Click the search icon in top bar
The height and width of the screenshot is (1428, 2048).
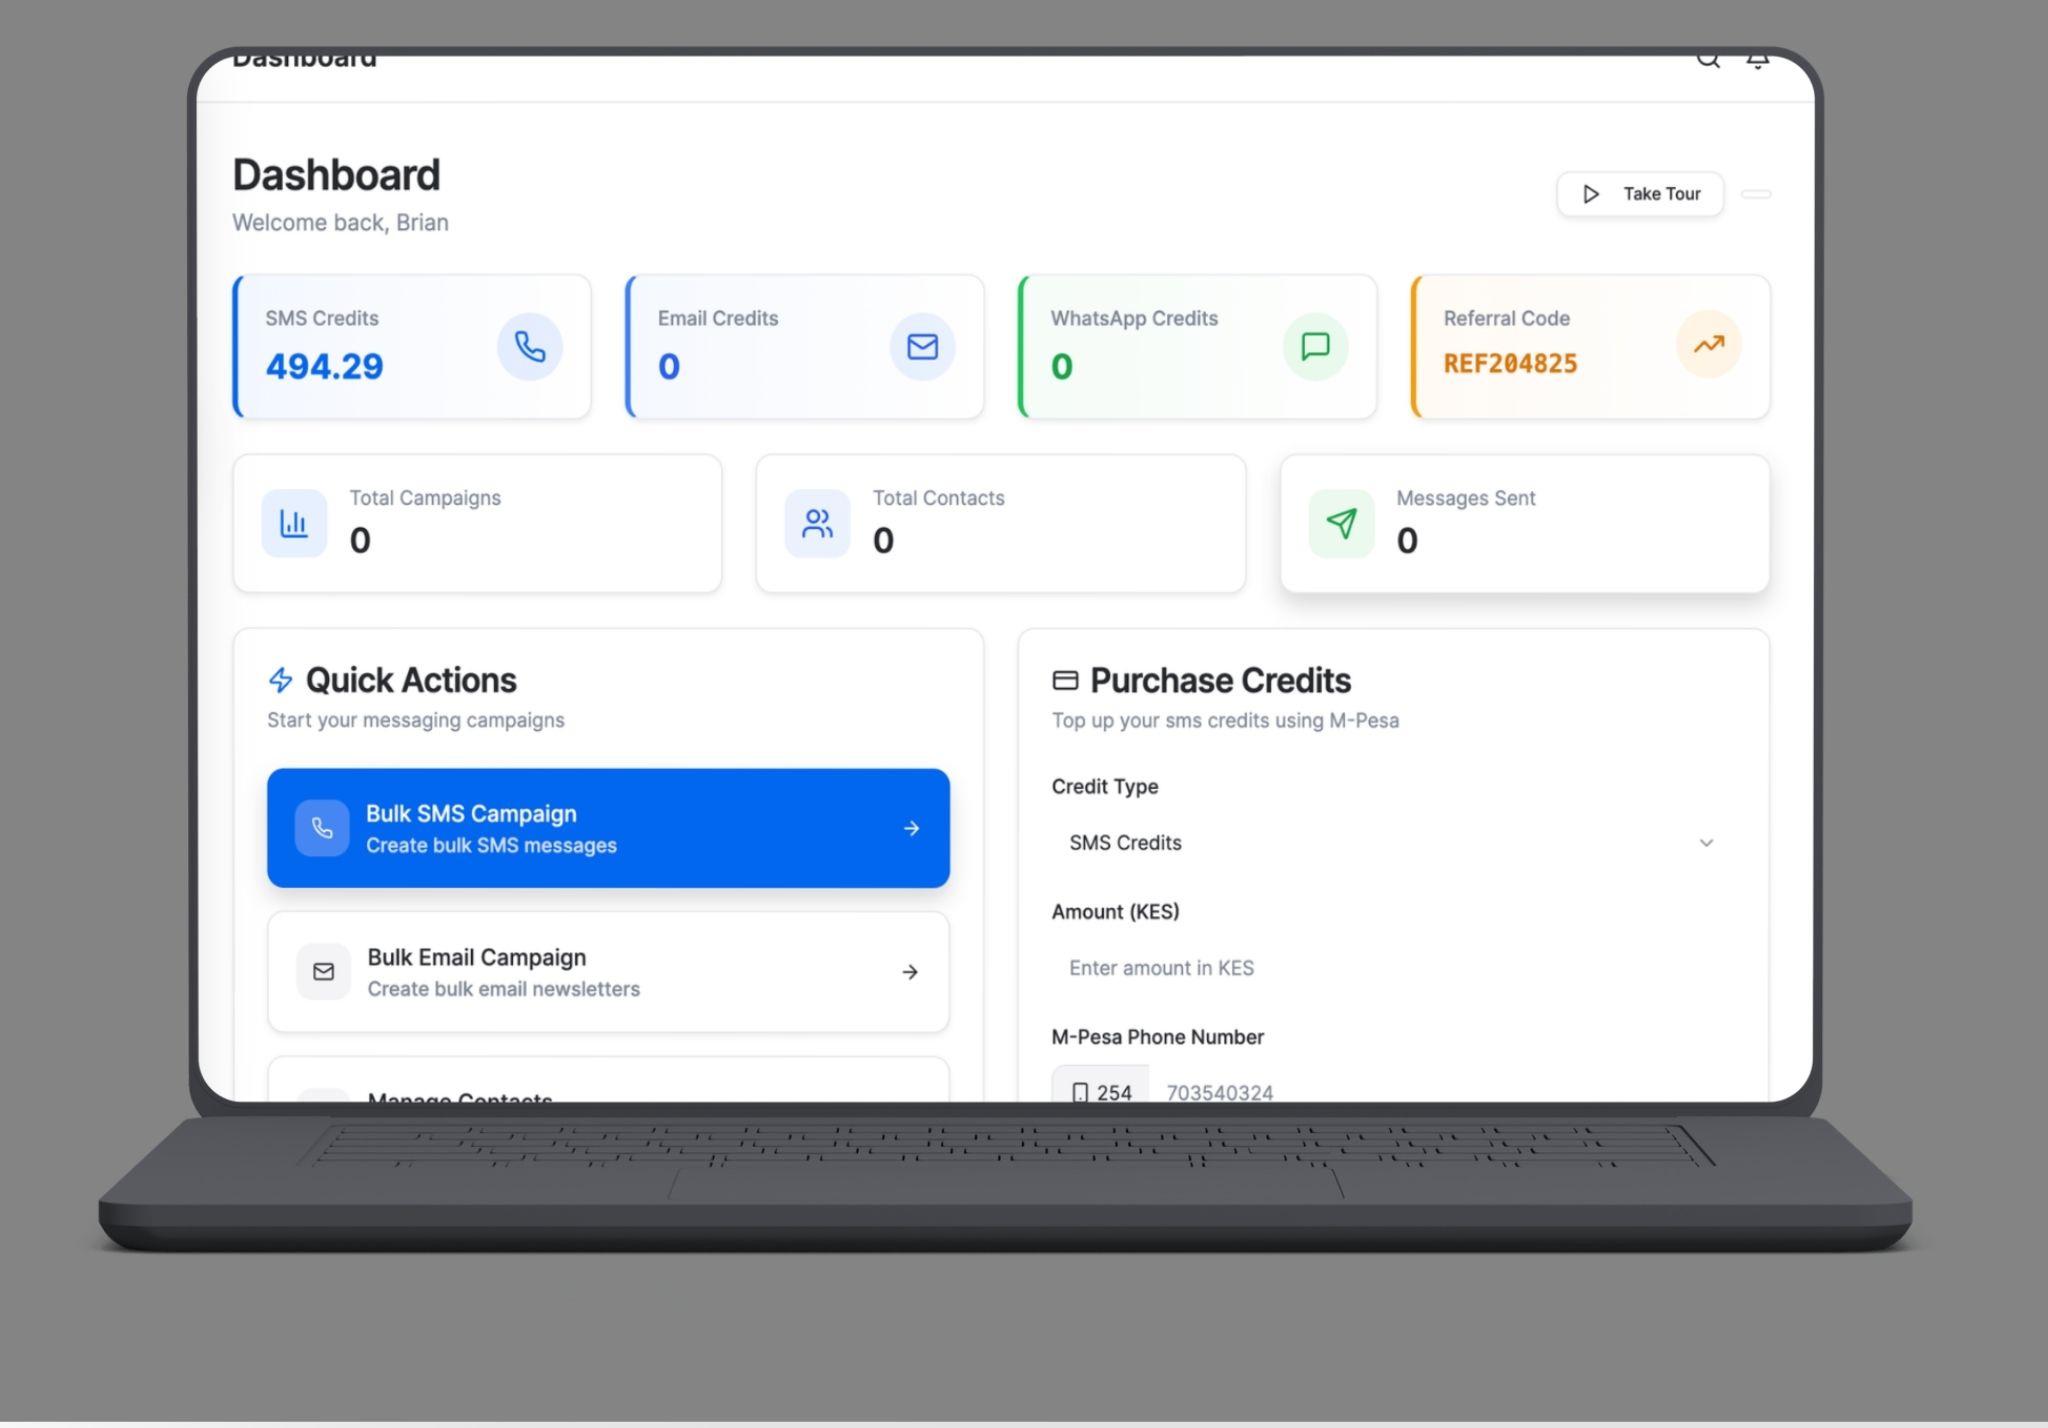coord(1707,60)
